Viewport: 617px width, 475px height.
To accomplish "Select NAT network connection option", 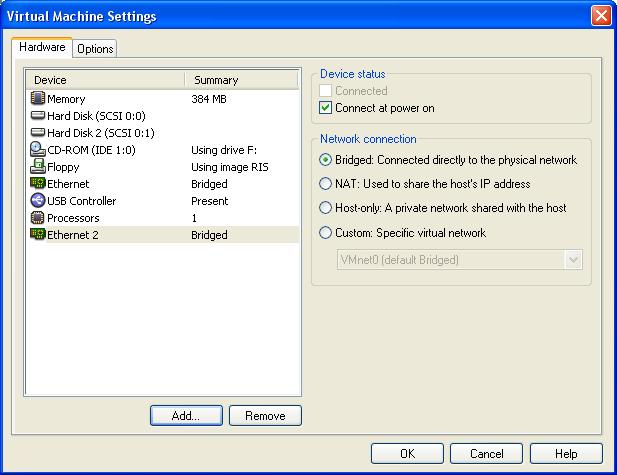I will 325,184.
